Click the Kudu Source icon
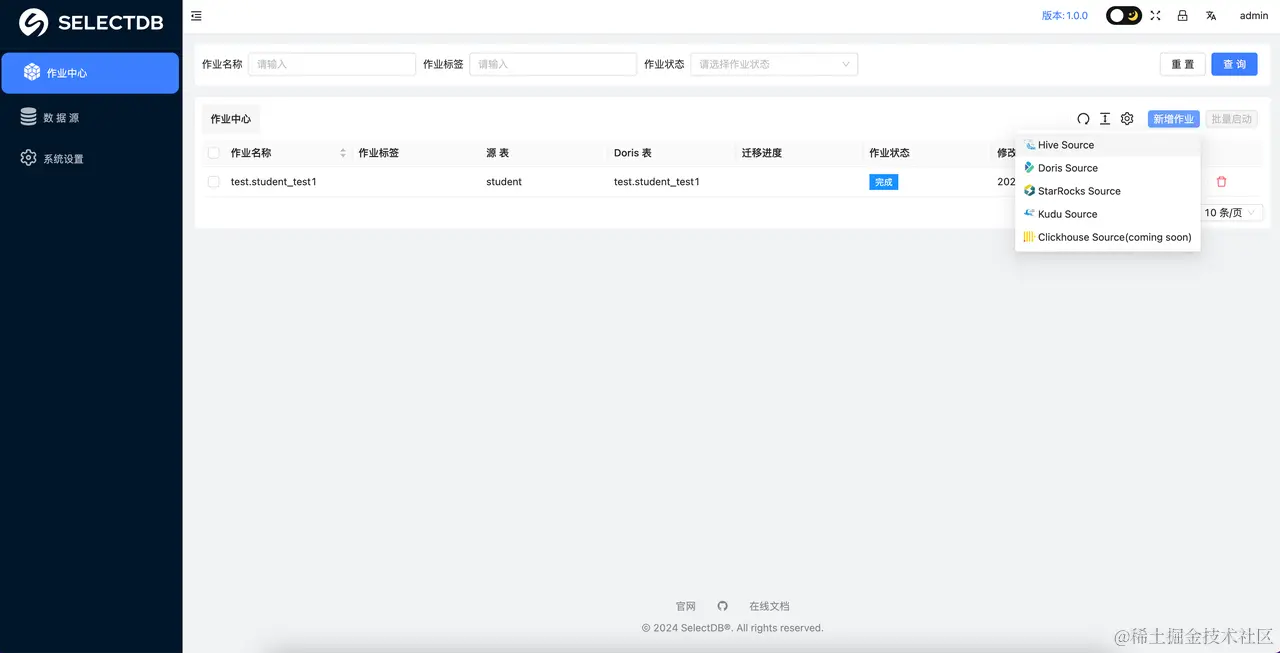Screen dimensions: 1280x653 click(1030, 214)
